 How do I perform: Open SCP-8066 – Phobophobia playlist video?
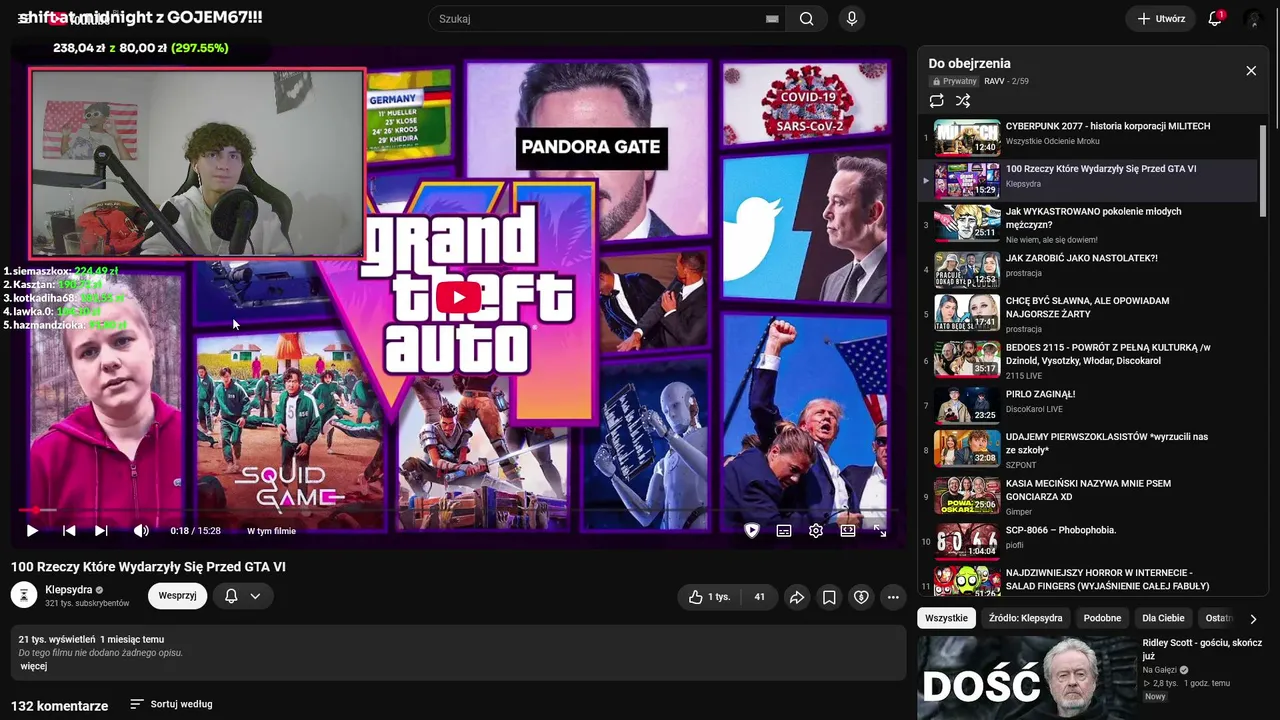1088,541
